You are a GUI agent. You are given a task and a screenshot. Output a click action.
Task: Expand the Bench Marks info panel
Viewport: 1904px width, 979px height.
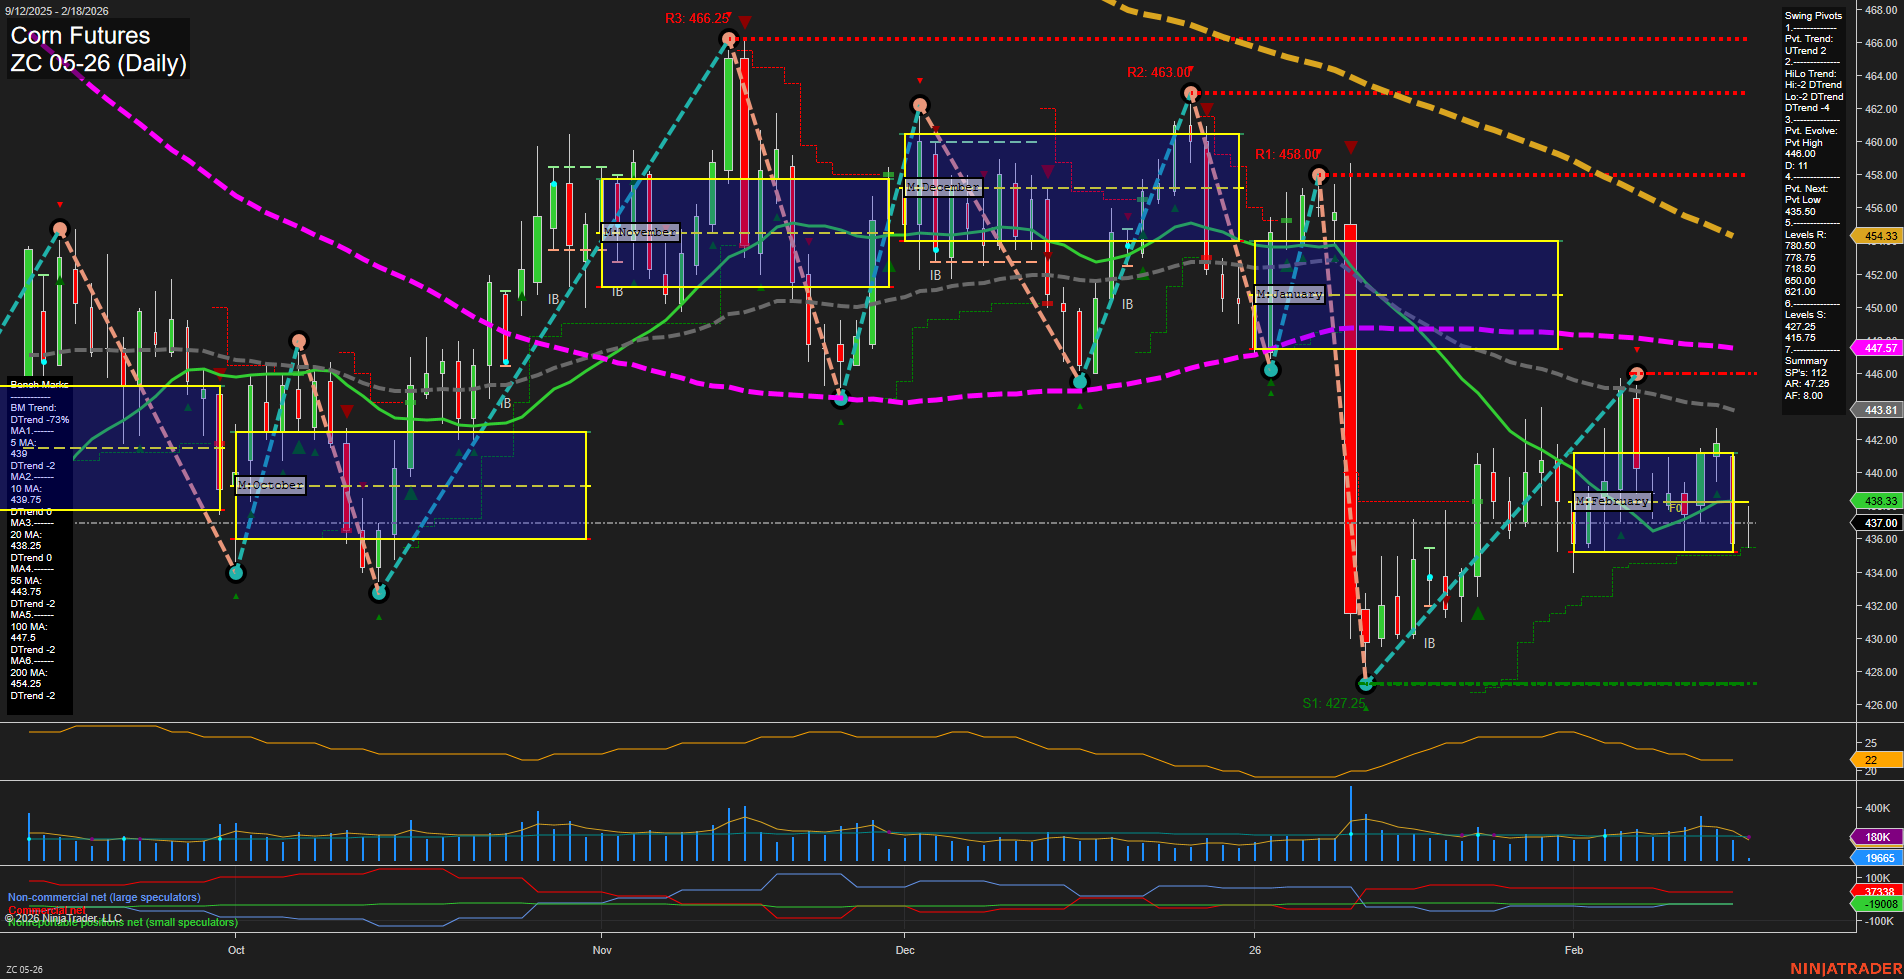38,385
